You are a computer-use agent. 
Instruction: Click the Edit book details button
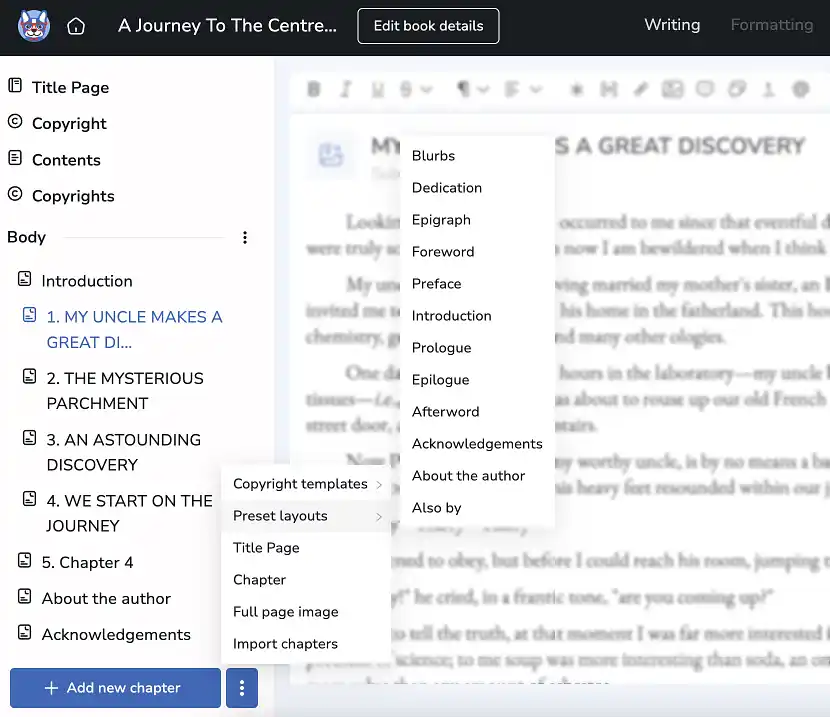click(x=428, y=26)
